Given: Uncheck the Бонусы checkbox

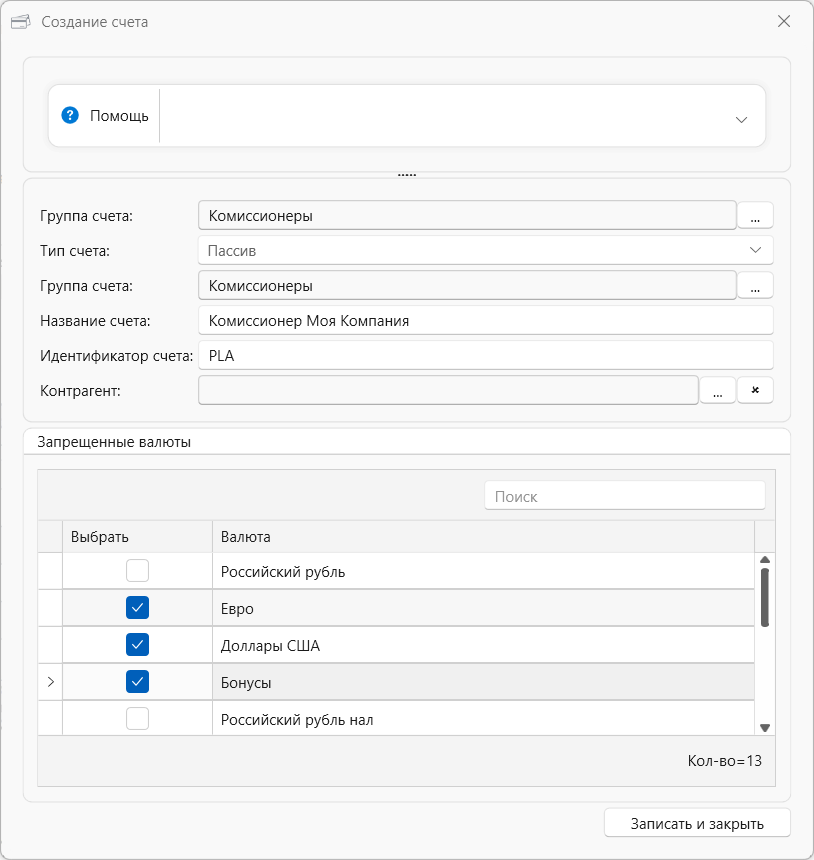Looking at the screenshot, I should (137, 682).
